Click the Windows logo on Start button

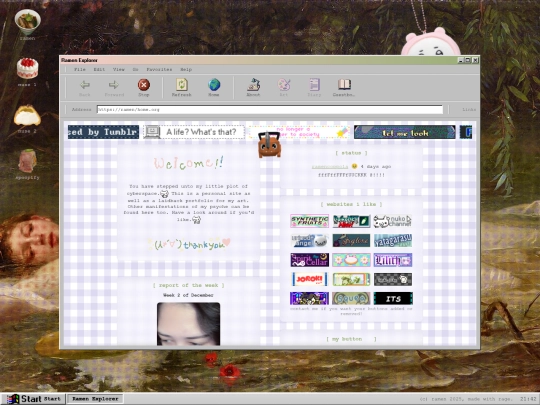click(13, 399)
